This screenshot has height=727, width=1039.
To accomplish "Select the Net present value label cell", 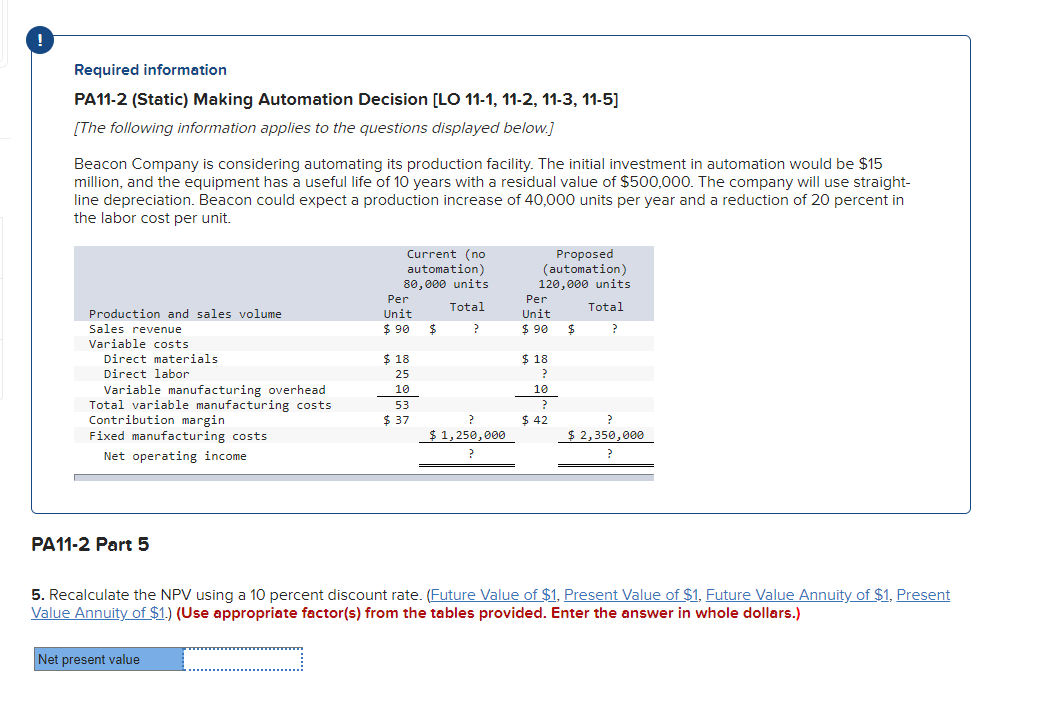I will (109, 658).
